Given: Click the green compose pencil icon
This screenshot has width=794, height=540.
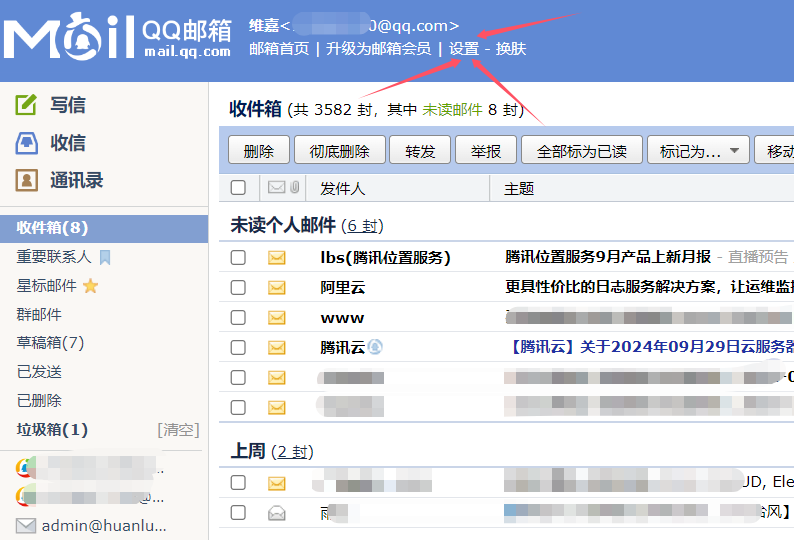Looking at the screenshot, I should (26, 105).
